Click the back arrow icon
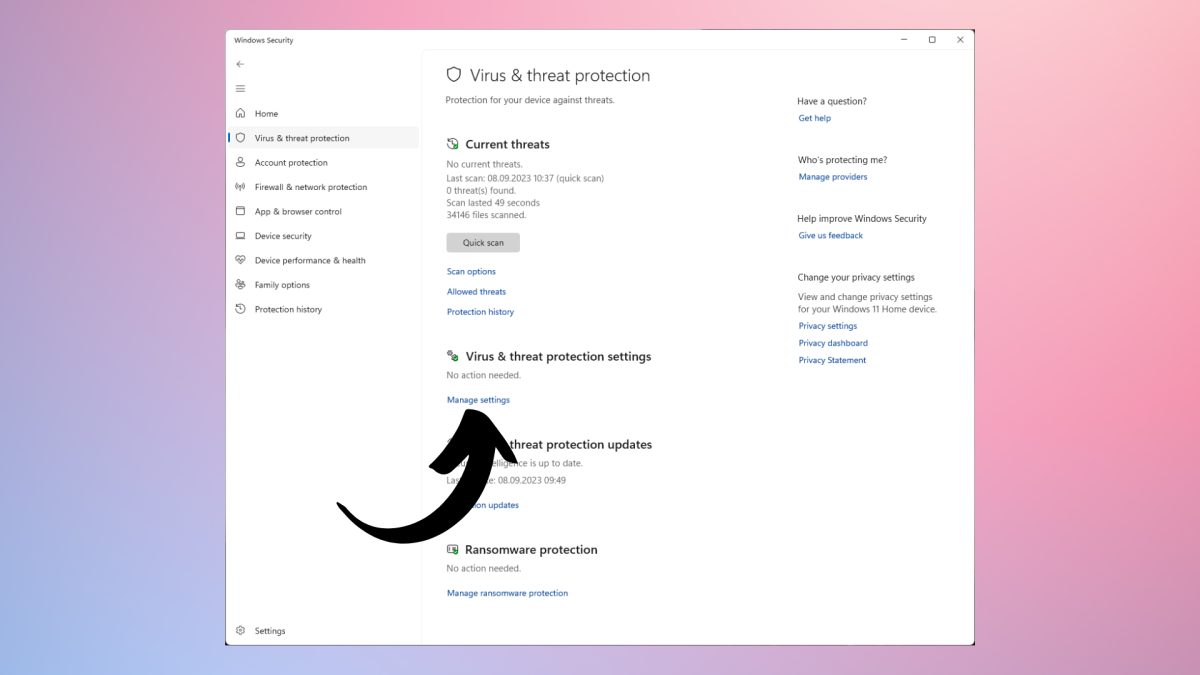 (240, 64)
